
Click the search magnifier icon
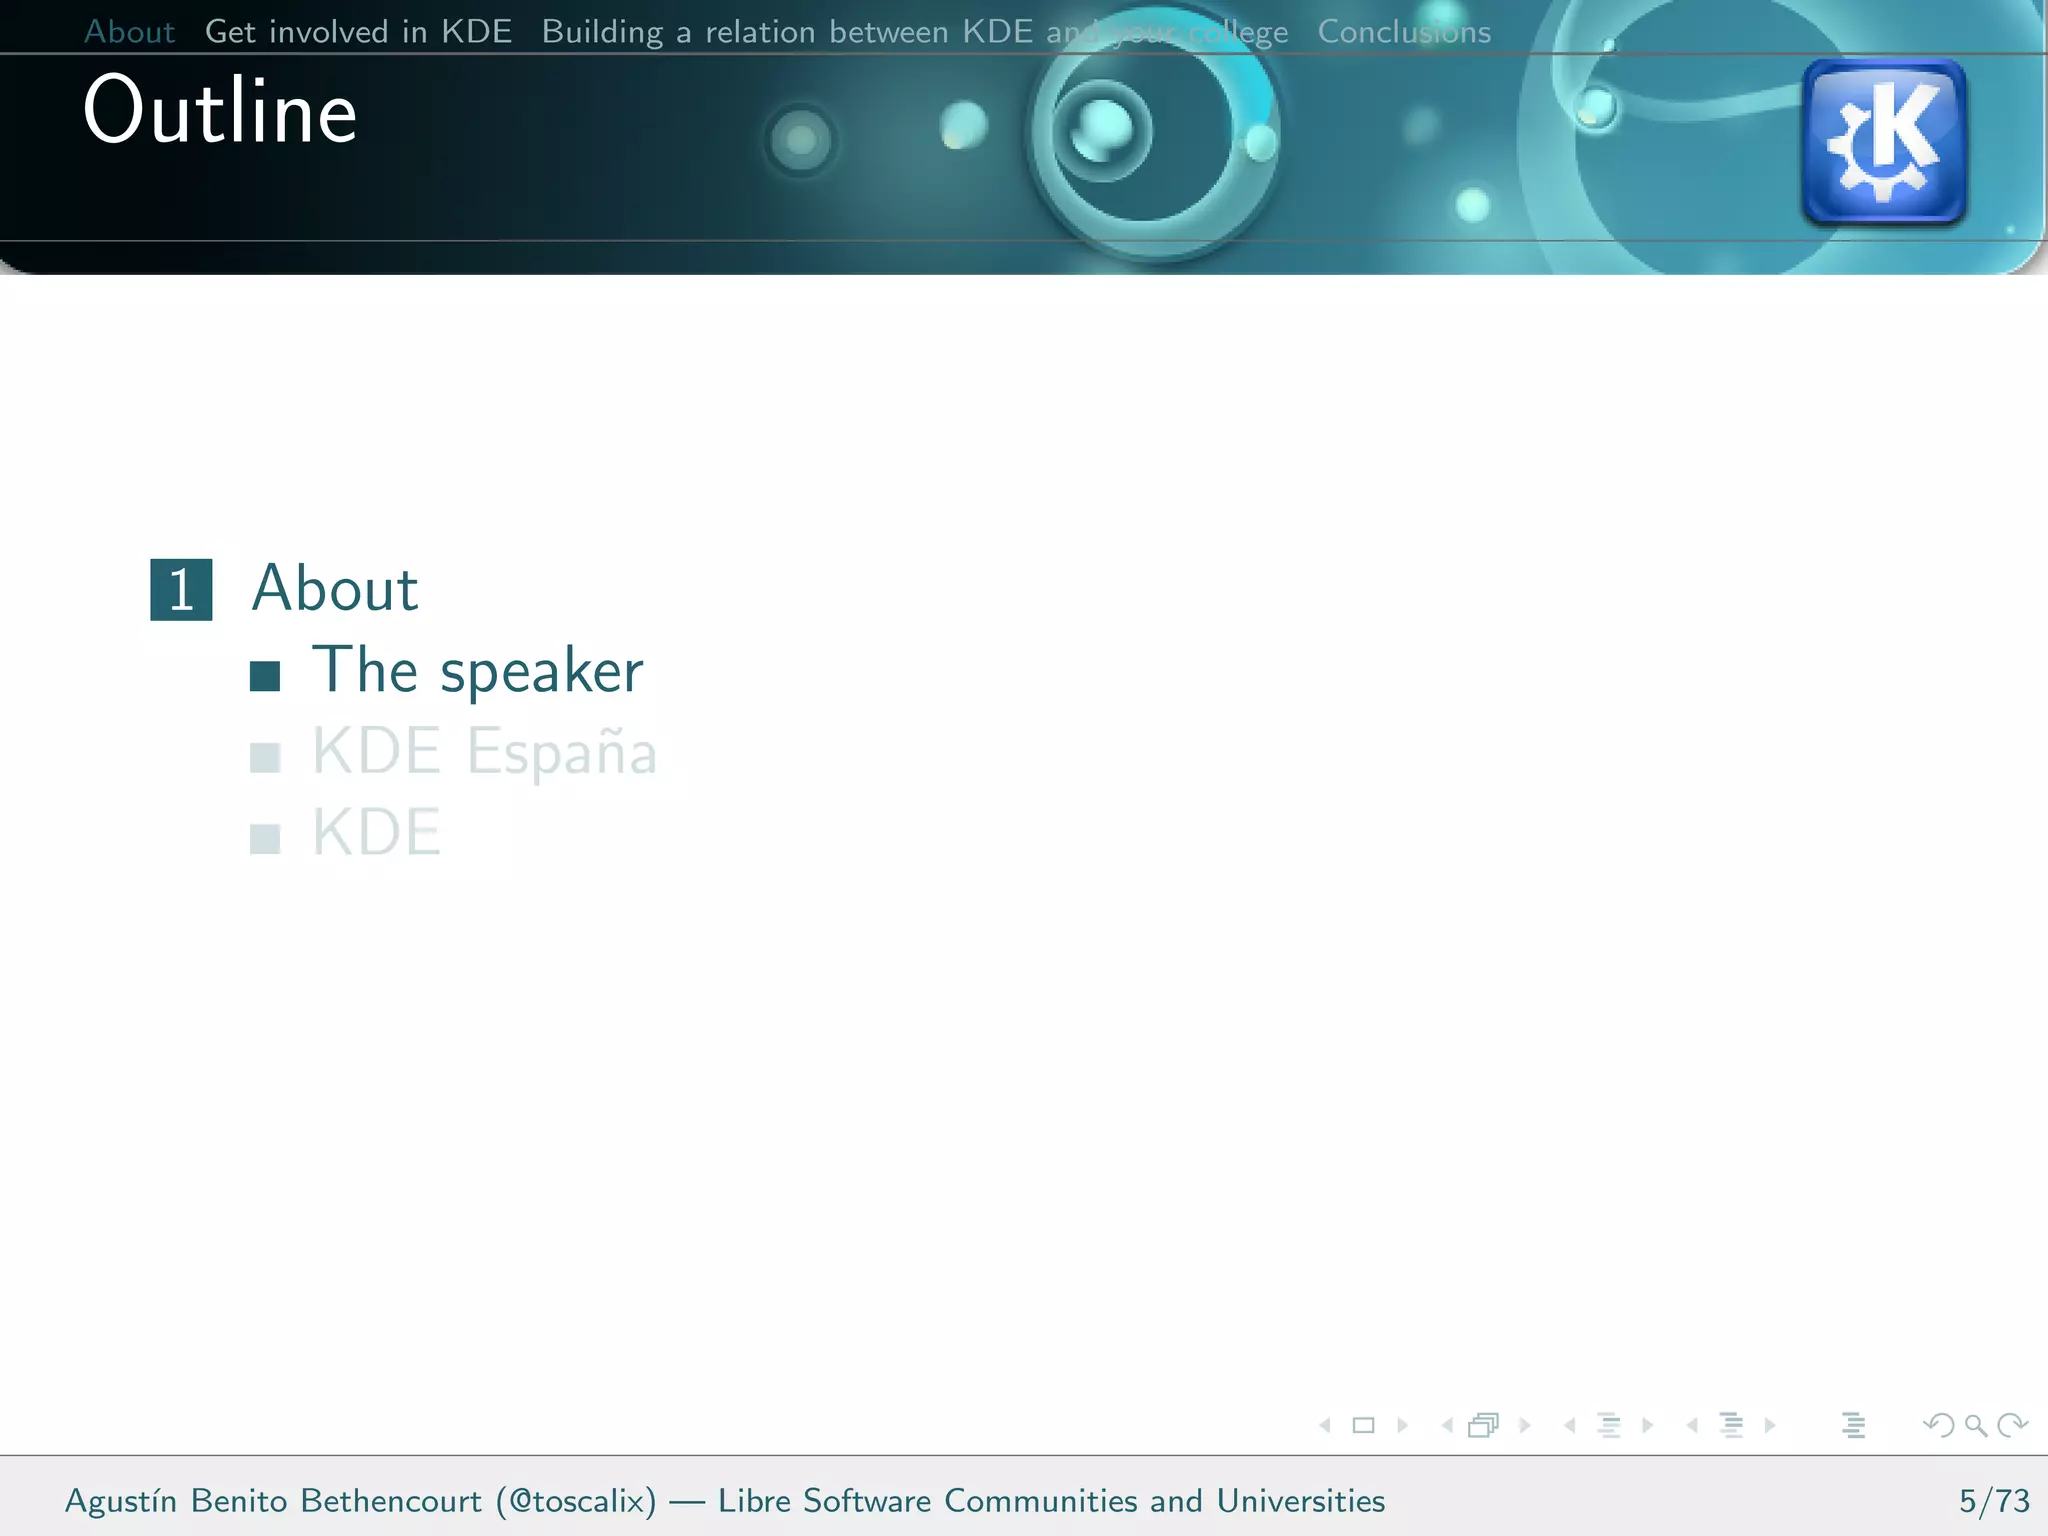tap(1976, 1426)
